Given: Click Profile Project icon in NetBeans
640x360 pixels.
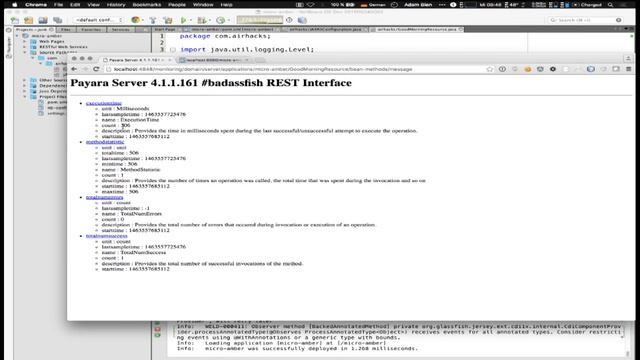Looking at the screenshot, I should pyautogui.click(x=220, y=20).
